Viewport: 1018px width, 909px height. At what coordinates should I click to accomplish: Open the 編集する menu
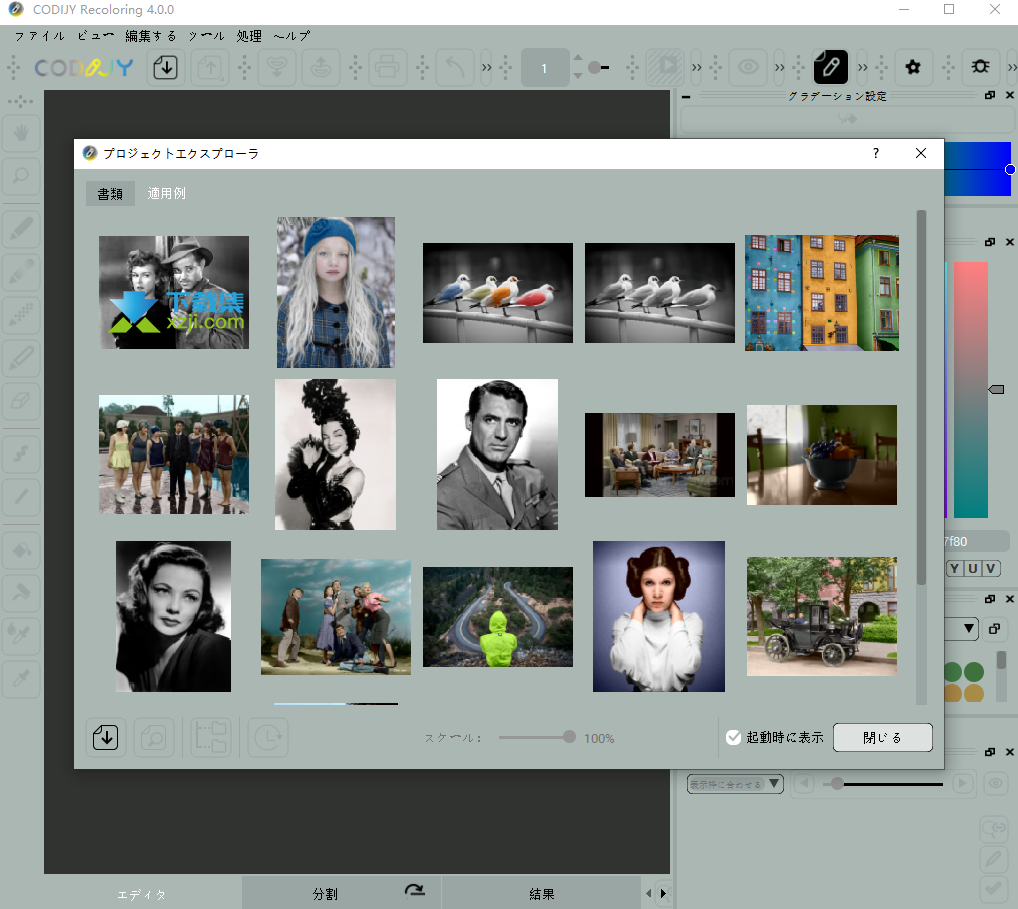click(151, 36)
